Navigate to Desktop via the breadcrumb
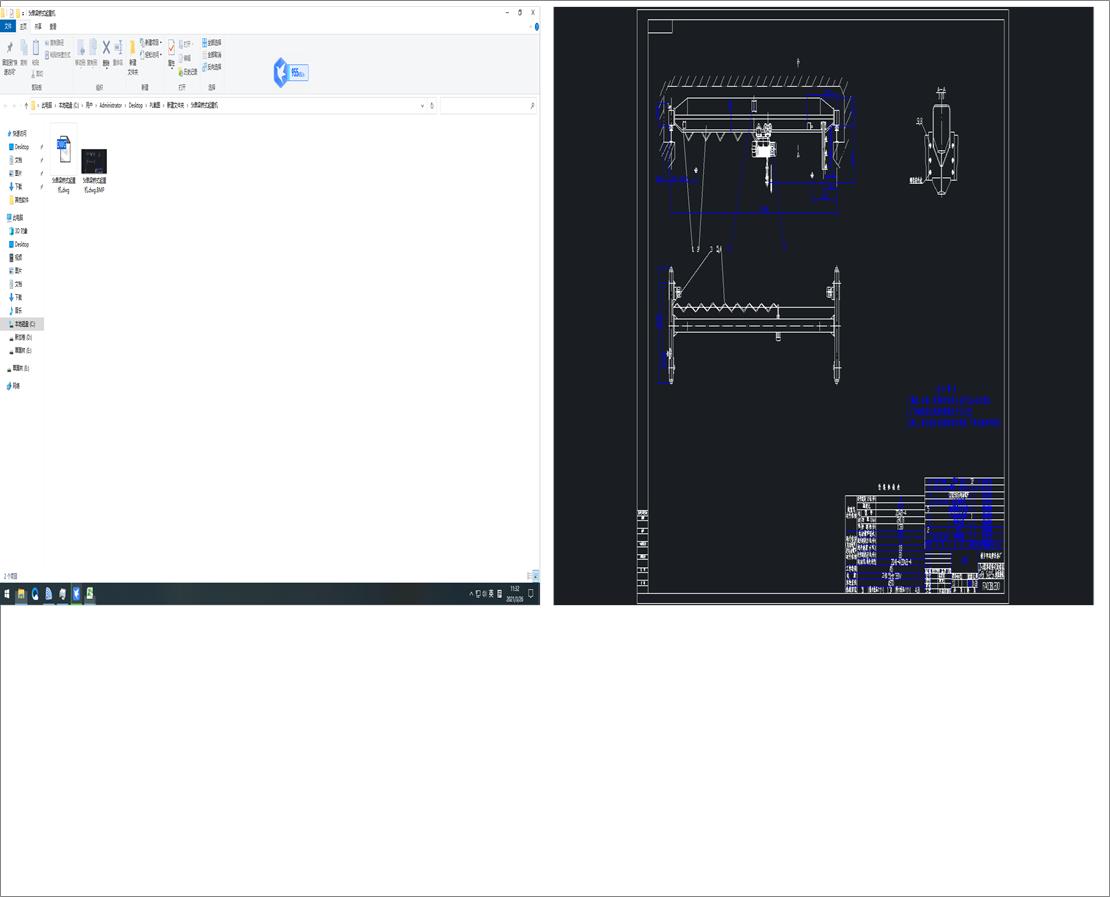This screenshot has width=1110, height=897. (x=134, y=105)
